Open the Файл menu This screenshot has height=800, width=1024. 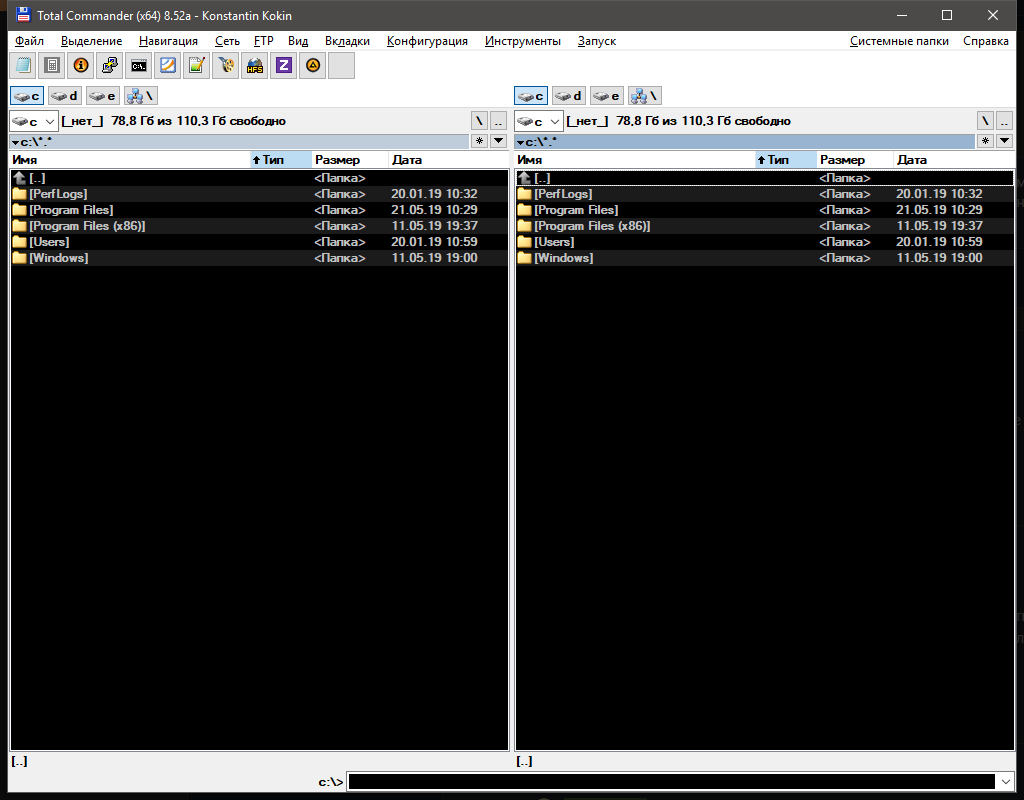[29, 40]
